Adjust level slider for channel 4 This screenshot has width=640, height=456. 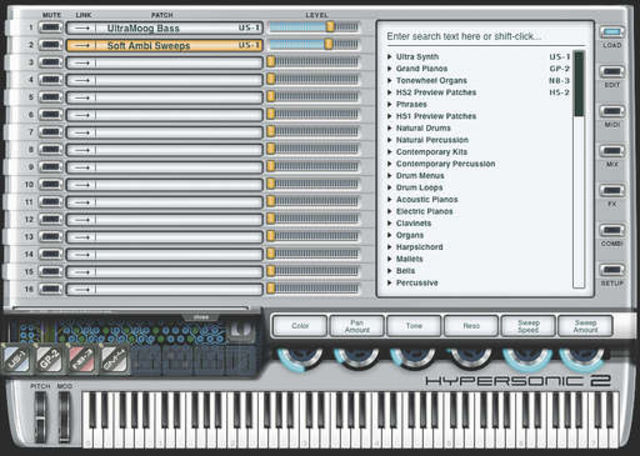(x=313, y=79)
